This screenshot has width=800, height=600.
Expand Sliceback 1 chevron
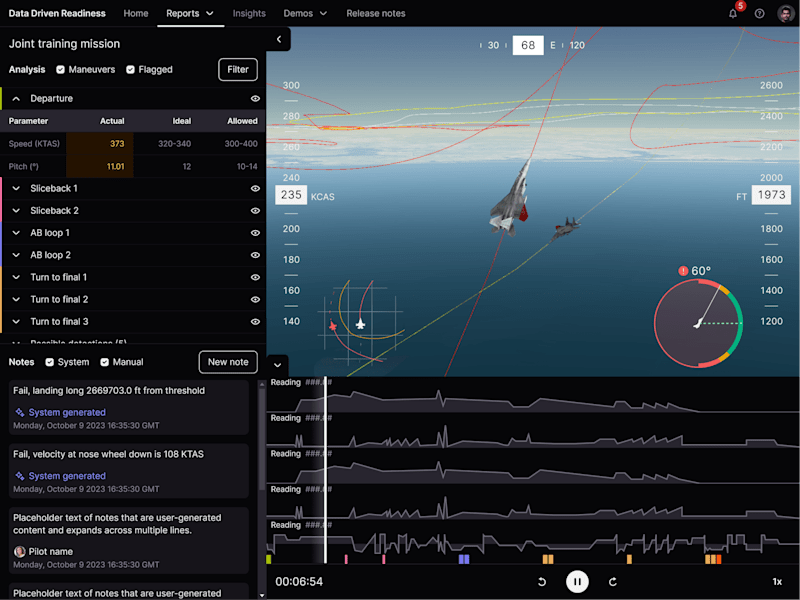16,188
